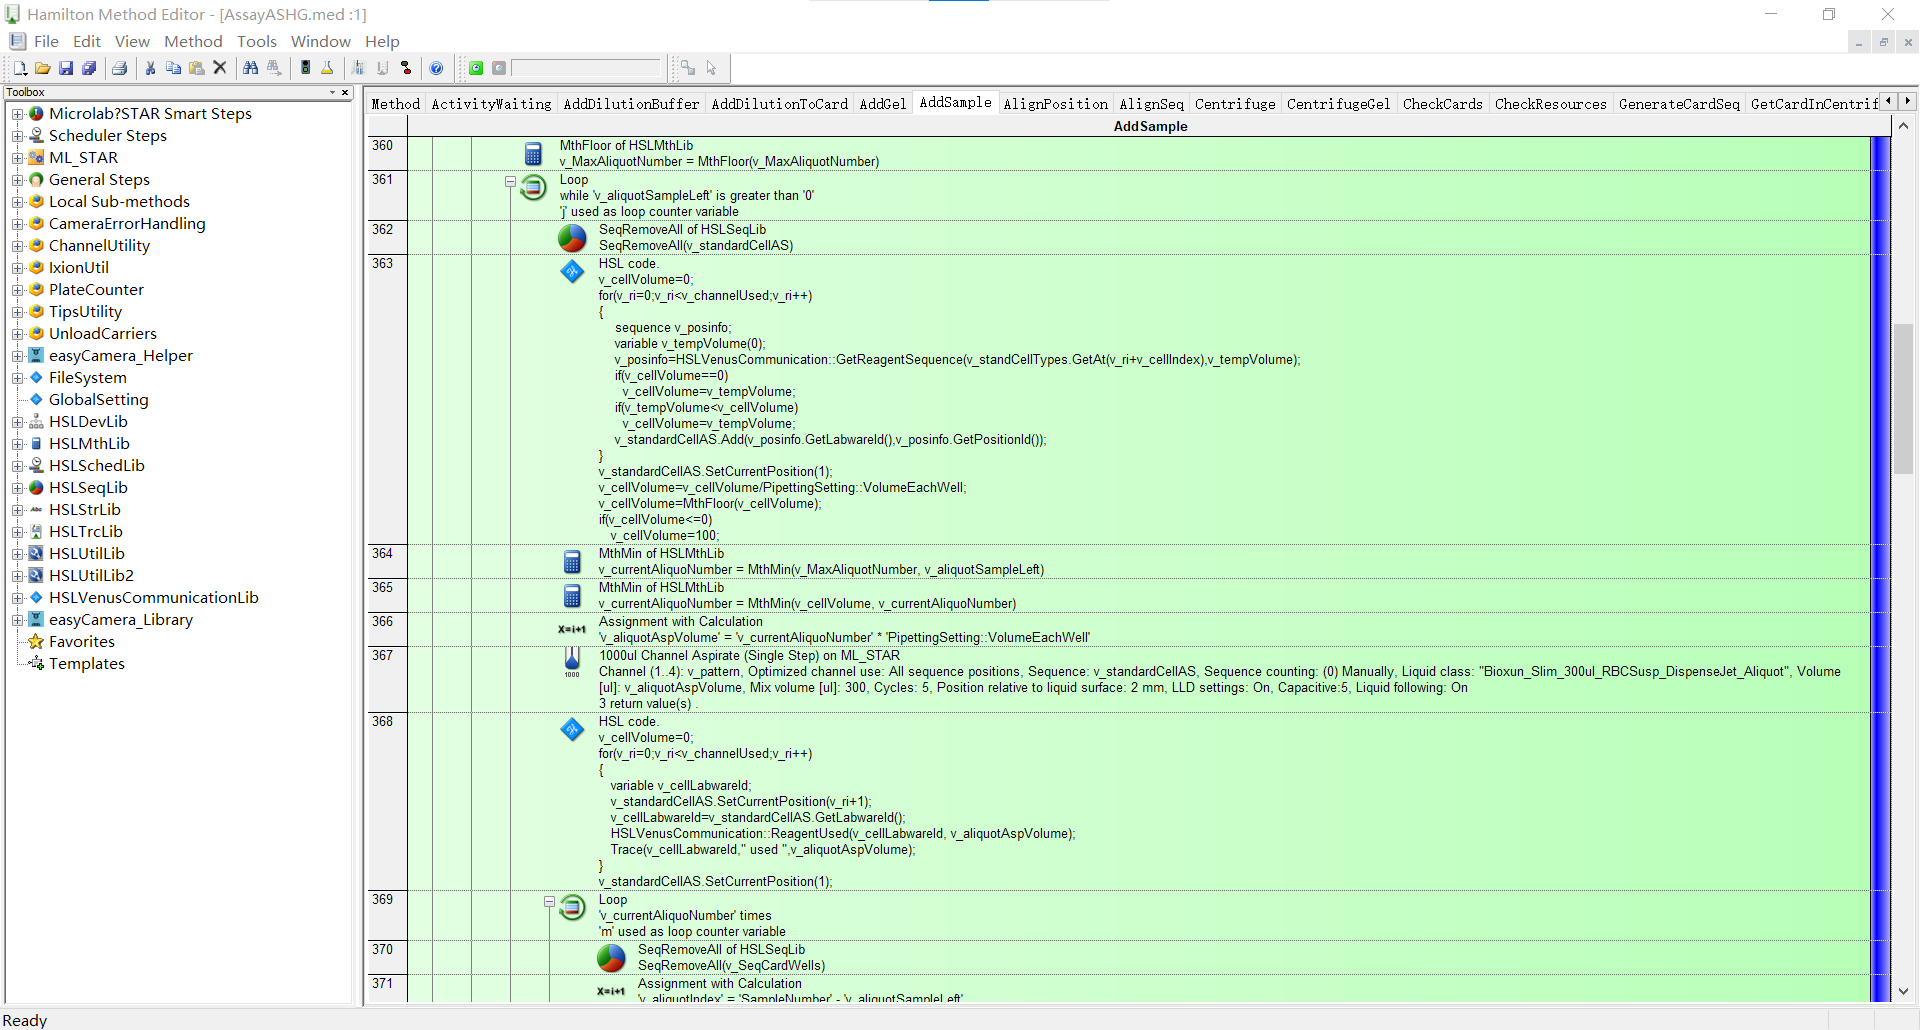The height and width of the screenshot is (1030, 1920).
Task: Click the traffic light run icon
Action: (x=305, y=68)
